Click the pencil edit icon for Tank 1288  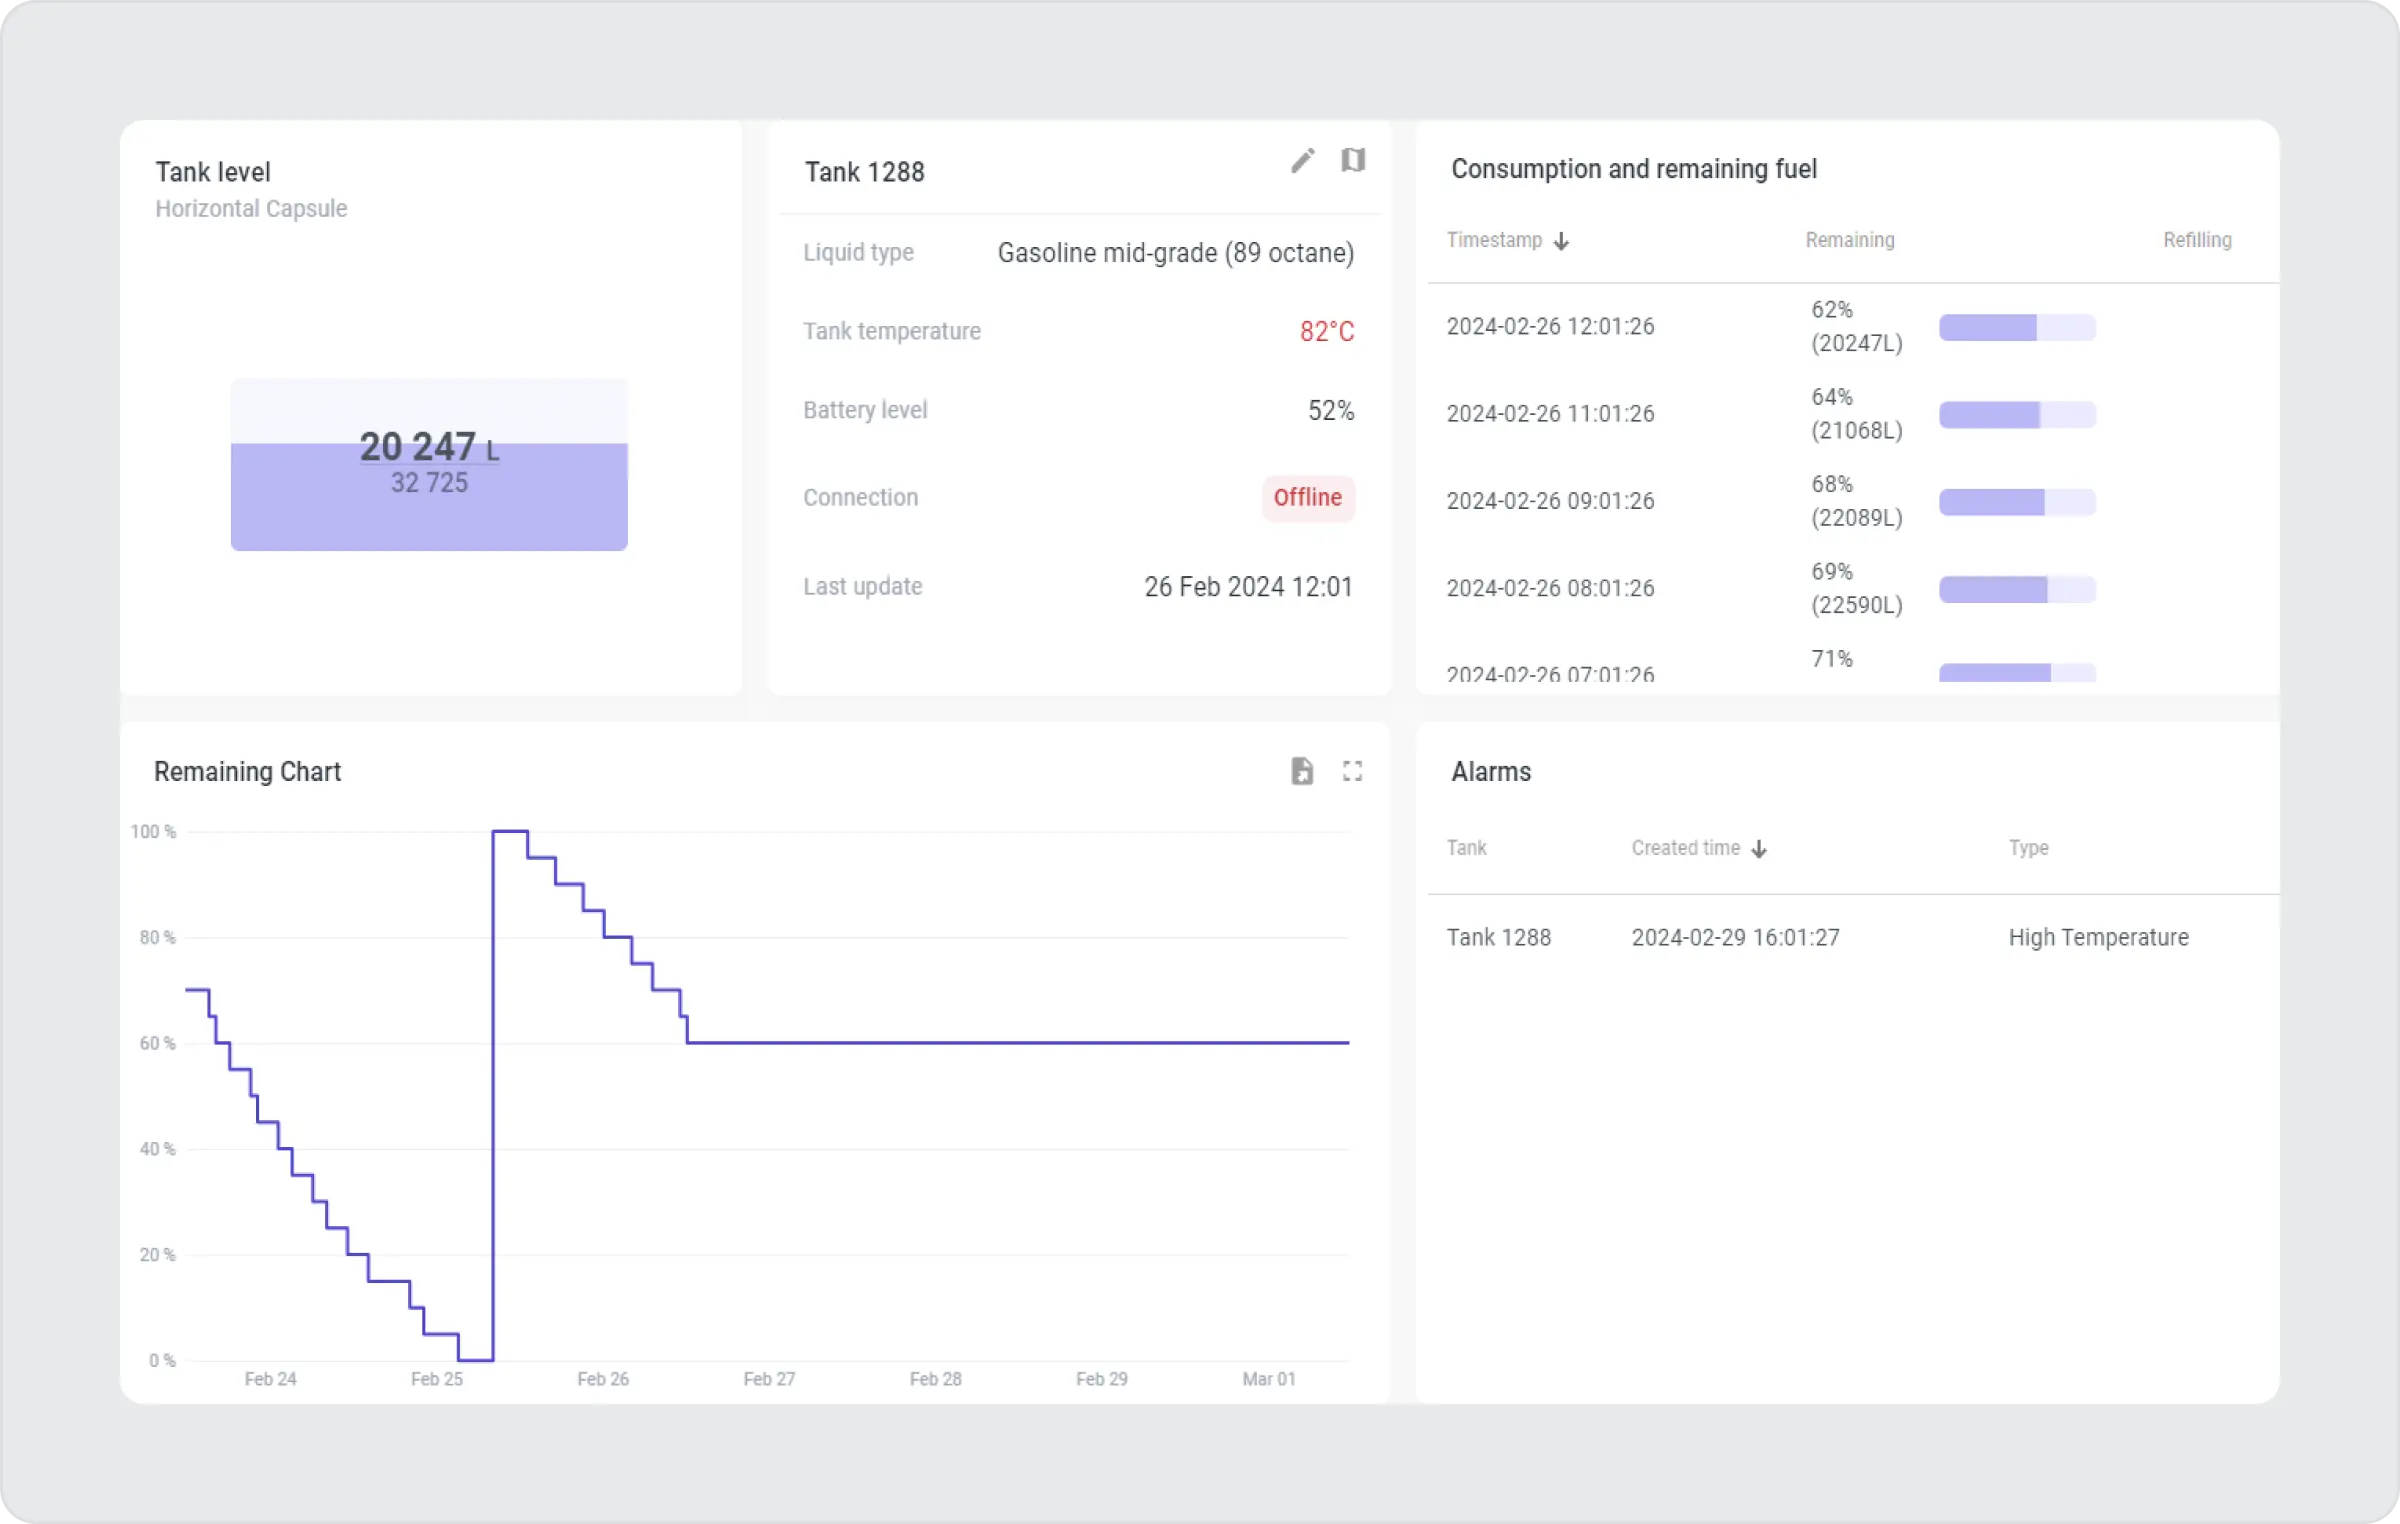tap(1302, 161)
